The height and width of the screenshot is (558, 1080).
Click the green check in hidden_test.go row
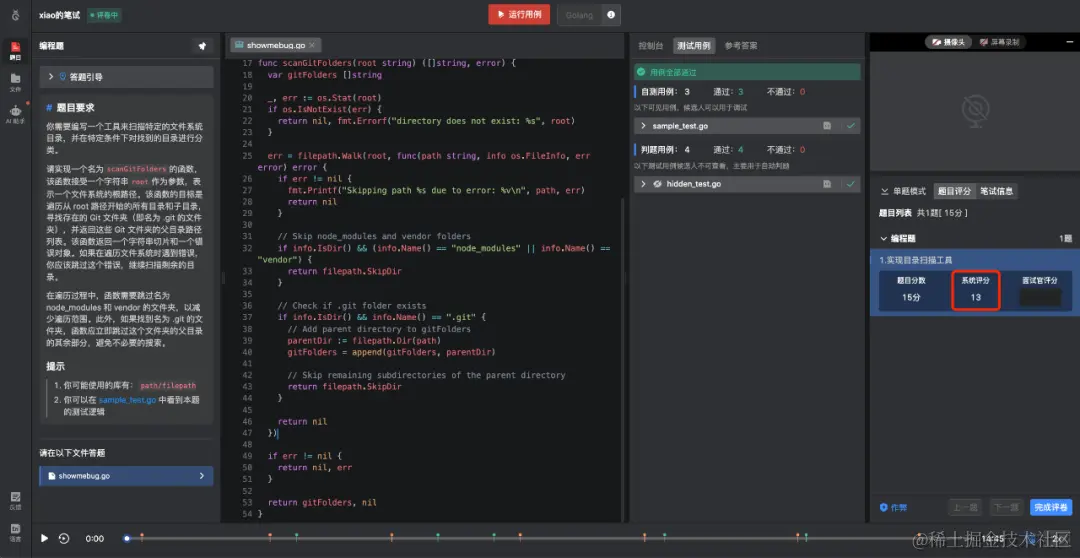(851, 184)
